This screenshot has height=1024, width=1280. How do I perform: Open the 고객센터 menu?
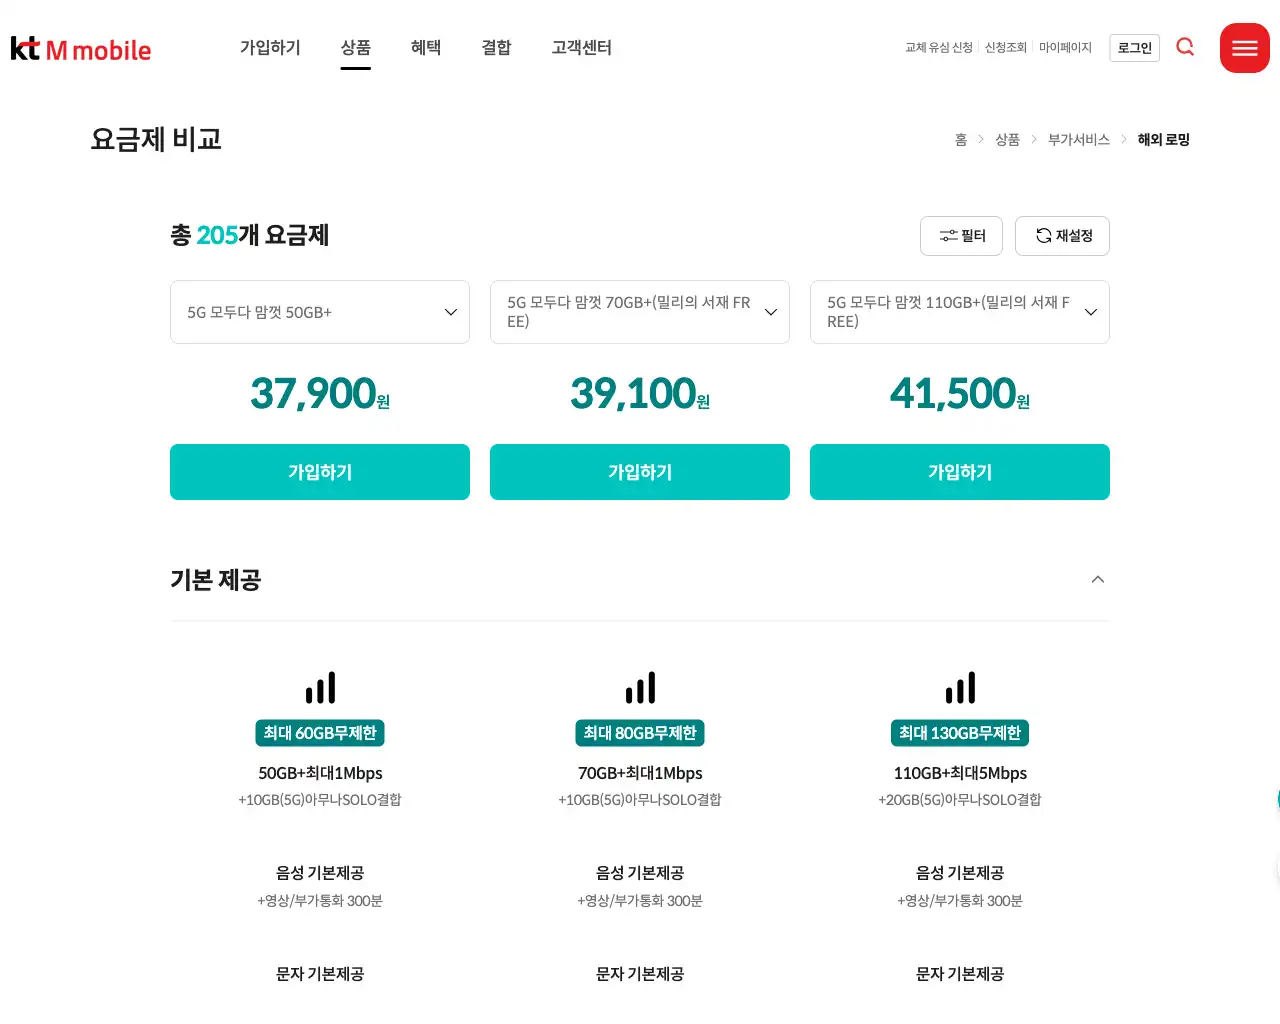[x=581, y=48]
